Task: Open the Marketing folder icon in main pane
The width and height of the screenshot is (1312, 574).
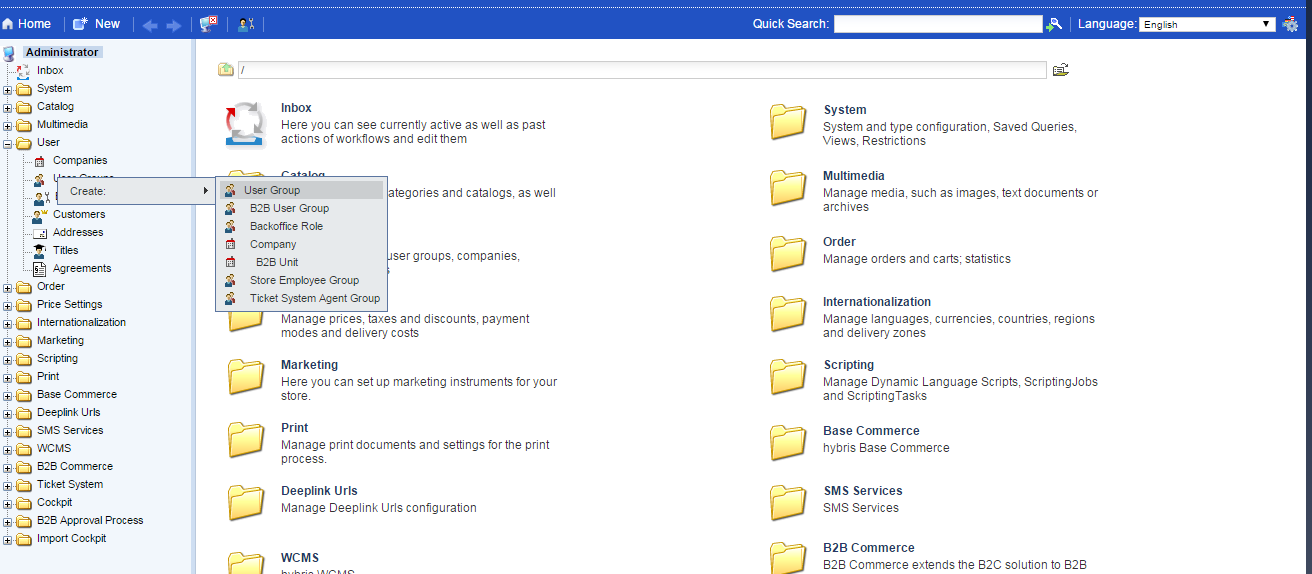Action: (246, 377)
